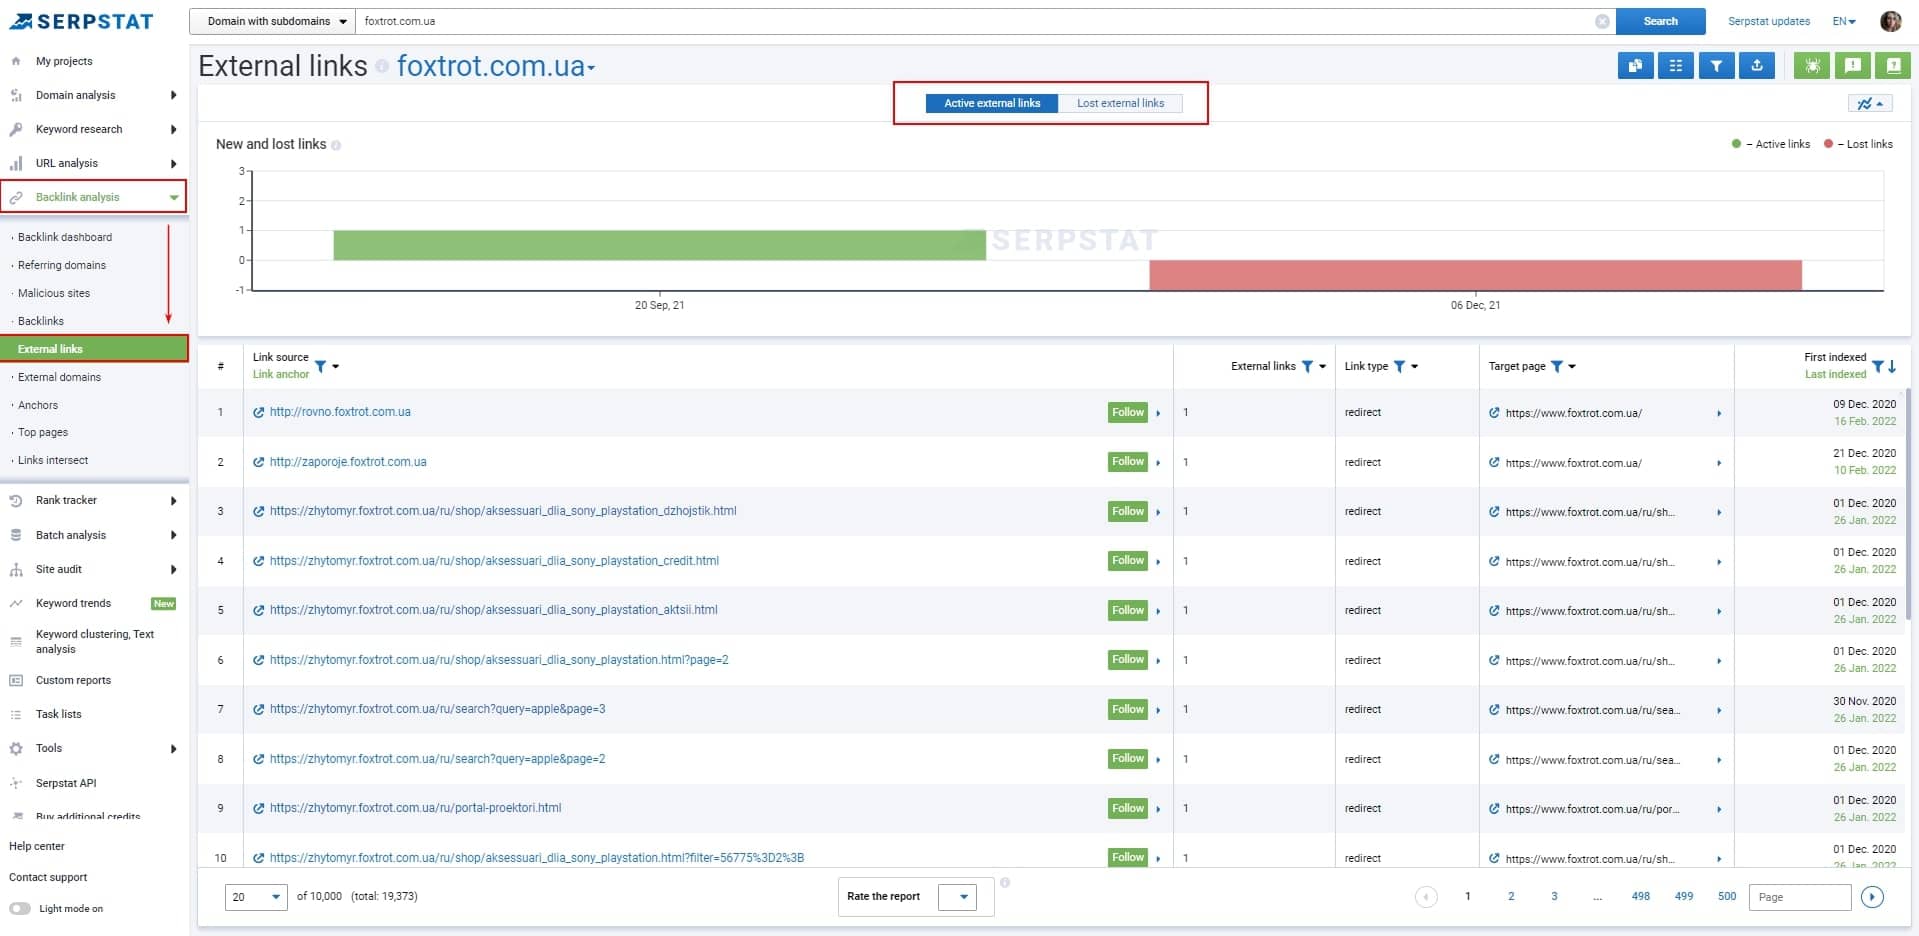Viewport: 1919px width, 936px height.
Task: Click the red lost links bar in chart
Action: click(x=1475, y=275)
